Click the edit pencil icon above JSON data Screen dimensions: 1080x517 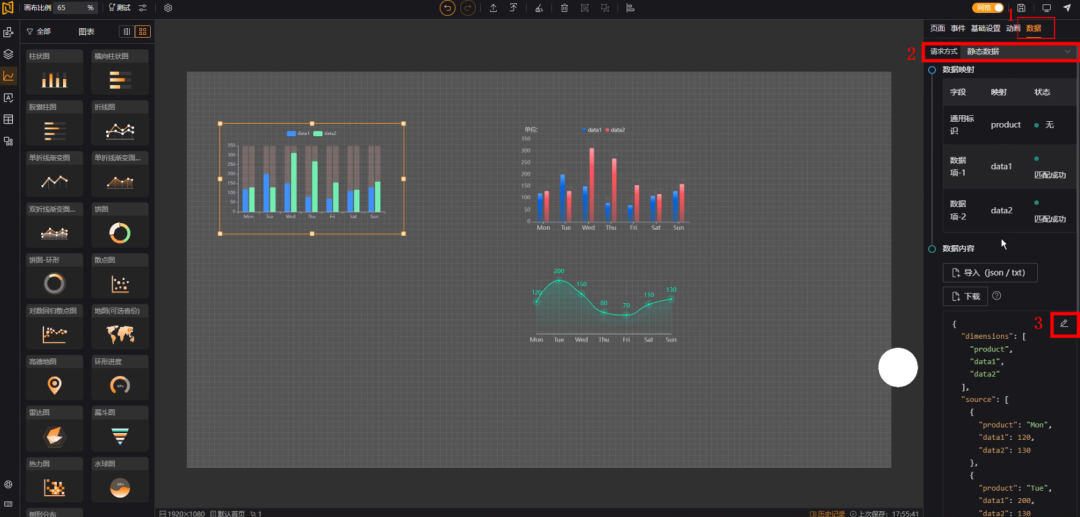(x=1063, y=323)
